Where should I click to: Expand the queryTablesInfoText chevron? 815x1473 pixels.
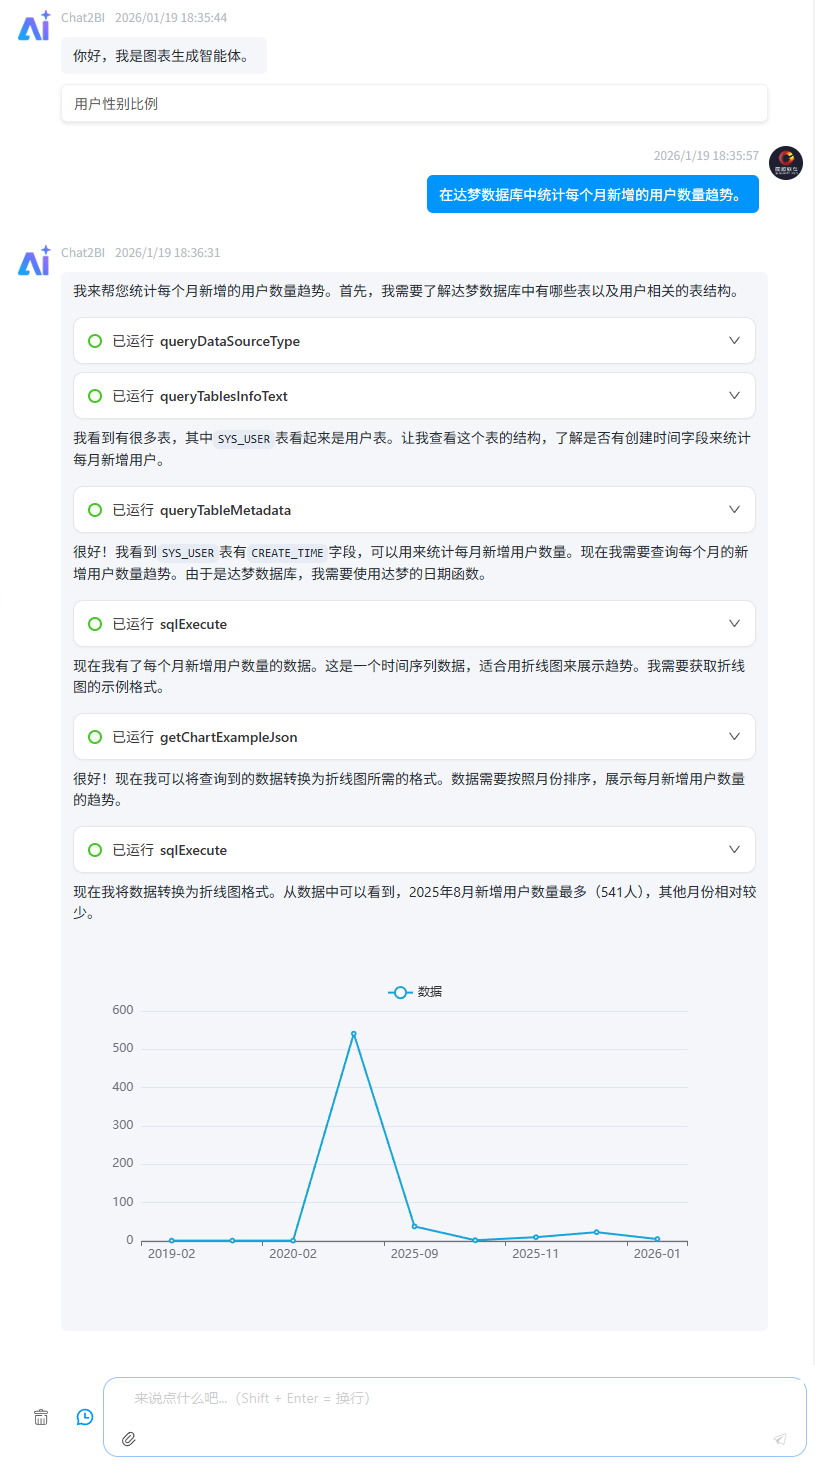pyautogui.click(x=734, y=396)
